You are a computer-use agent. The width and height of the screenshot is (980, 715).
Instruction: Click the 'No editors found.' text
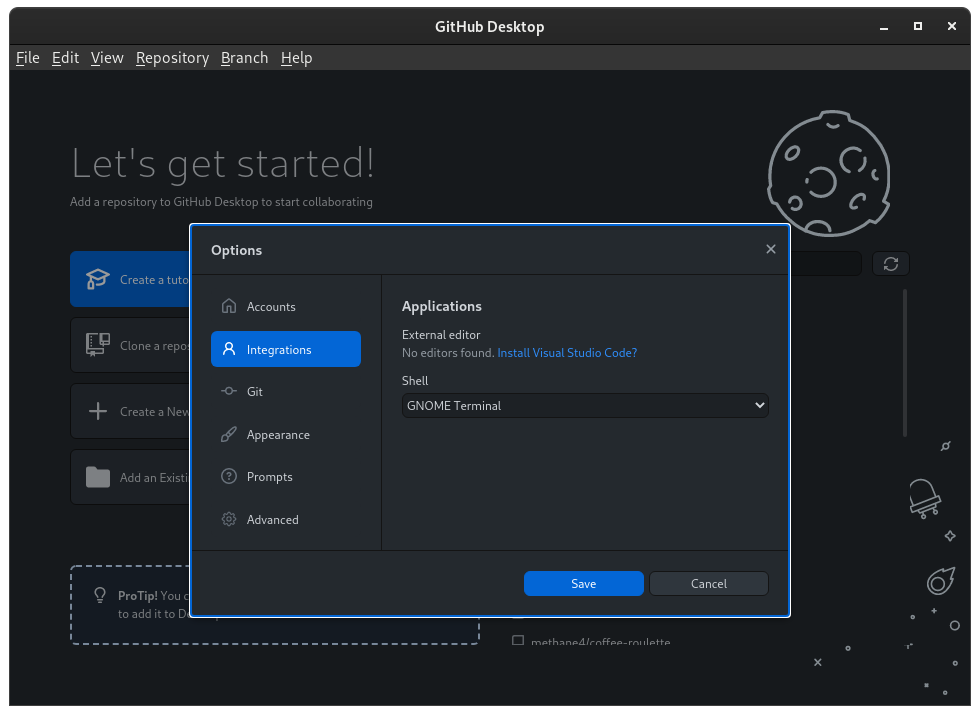pos(448,352)
